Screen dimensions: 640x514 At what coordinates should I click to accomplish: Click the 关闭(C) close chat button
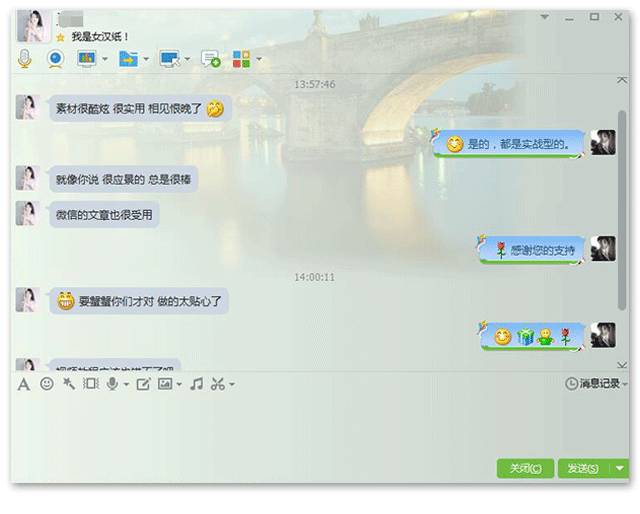(525, 468)
